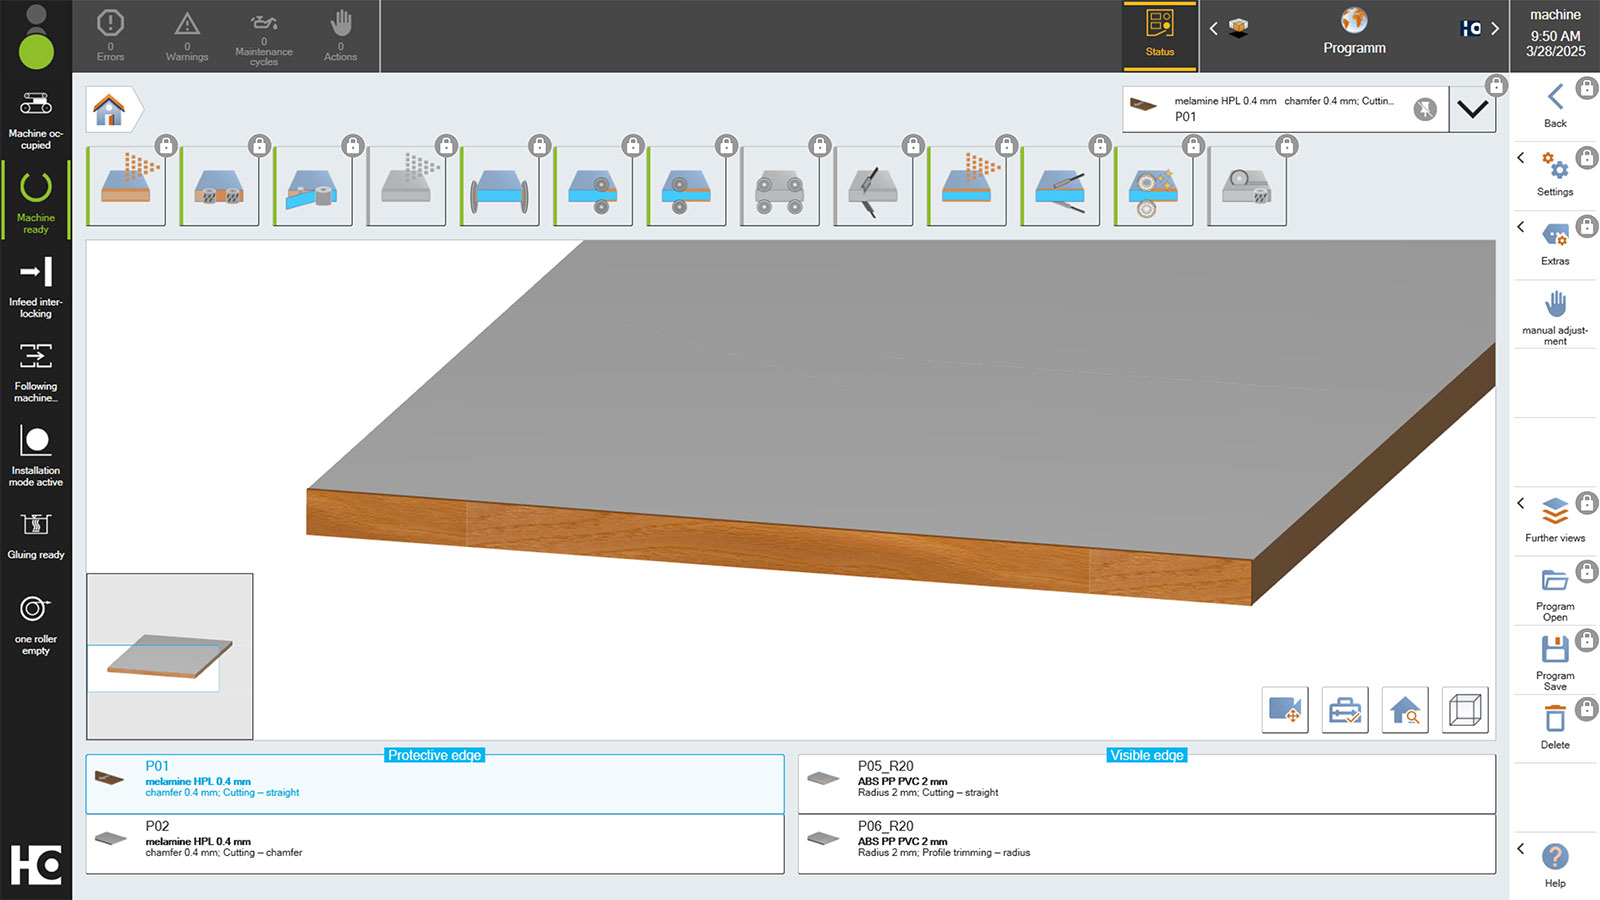Toggle the wireframe cube view
Image resolution: width=1600 pixels, height=900 pixels.
point(1465,710)
